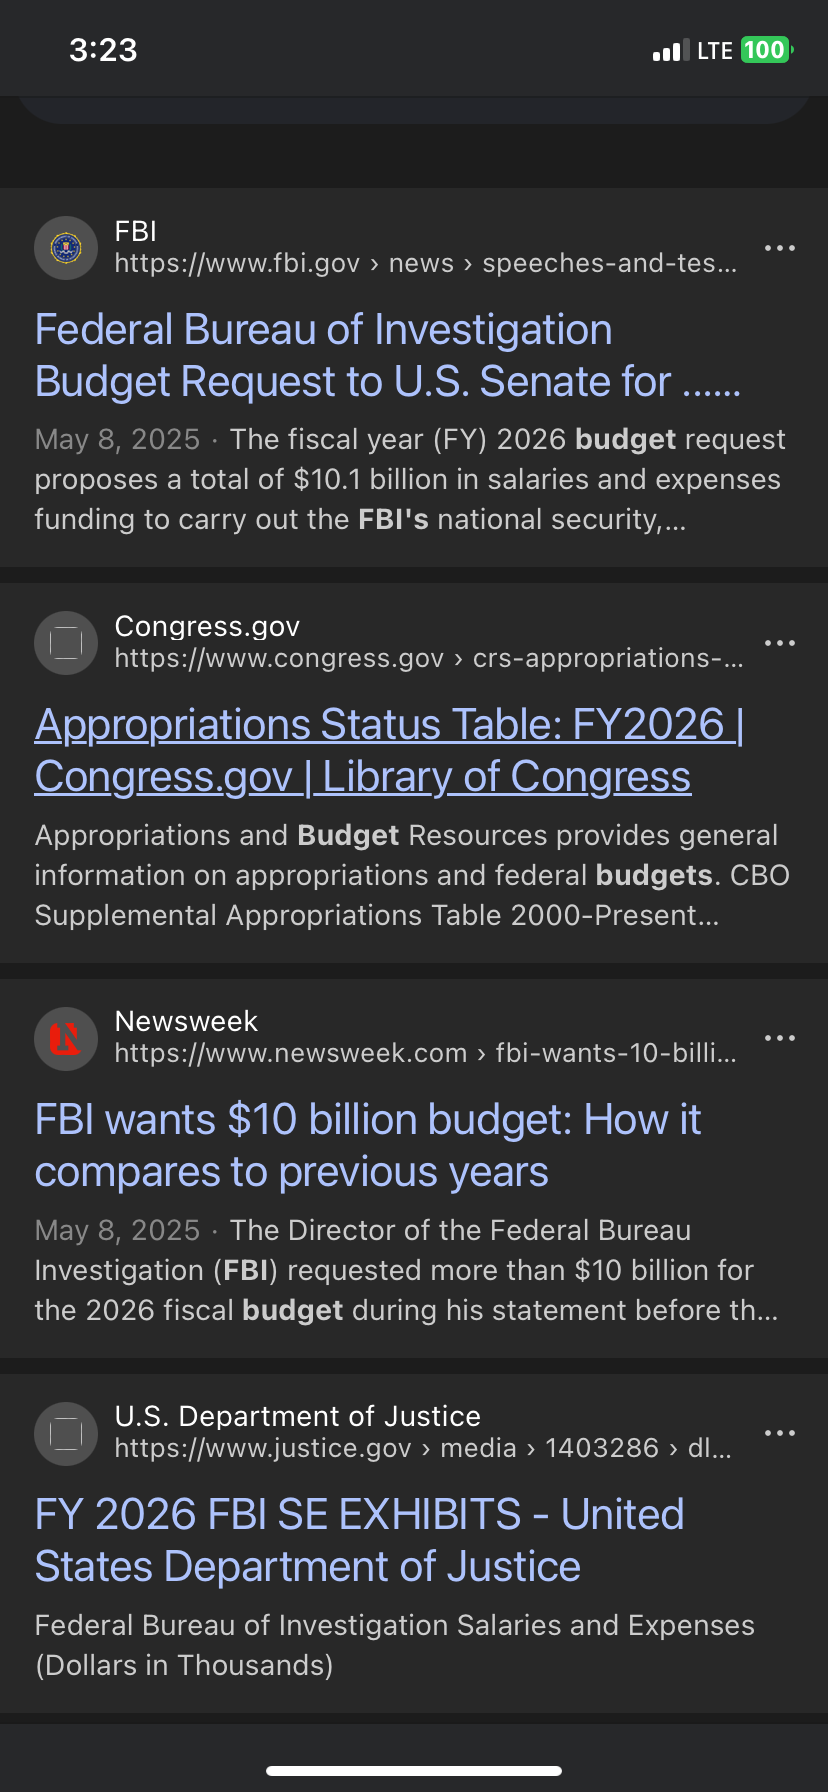Tap the newsweek.com URL breadcrumb
Image resolution: width=828 pixels, height=1792 pixels.
(x=425, y=1054)
